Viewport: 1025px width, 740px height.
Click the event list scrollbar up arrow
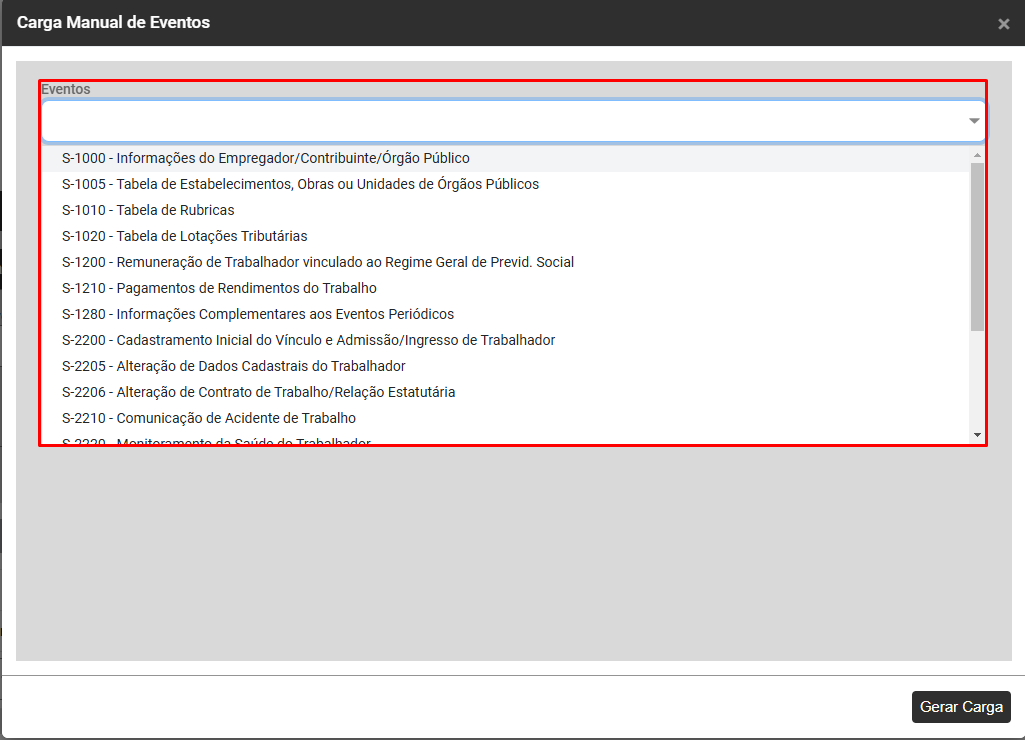click(977, 155)
